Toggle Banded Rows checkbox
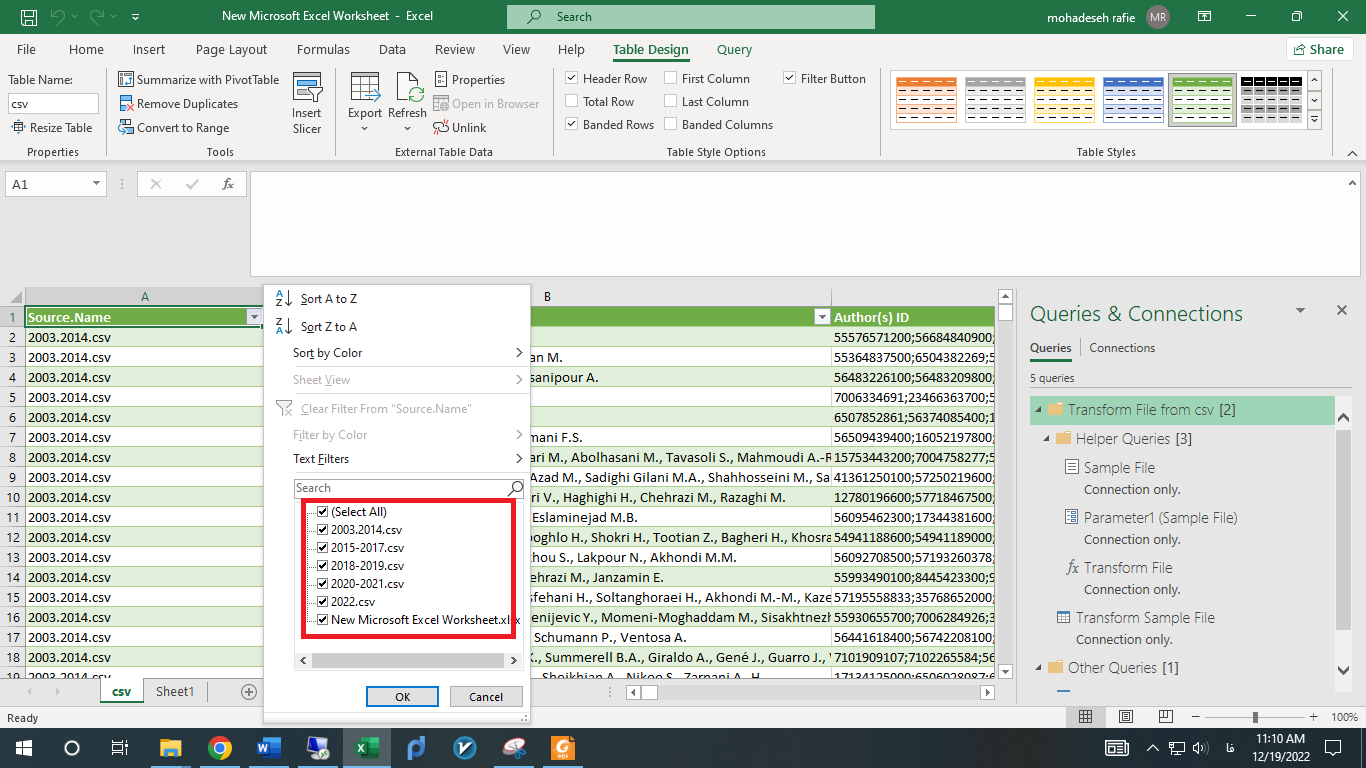1366x768 pixels. pyautogui.click(x=572, y=124)
